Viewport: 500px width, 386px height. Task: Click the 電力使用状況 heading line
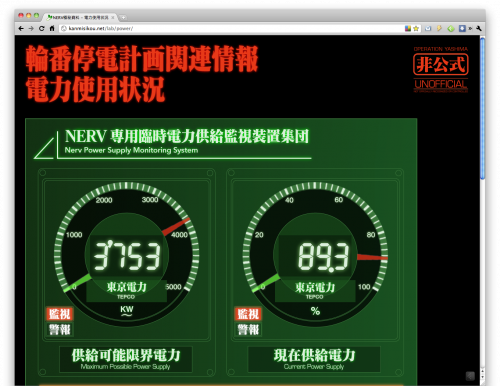95,89
